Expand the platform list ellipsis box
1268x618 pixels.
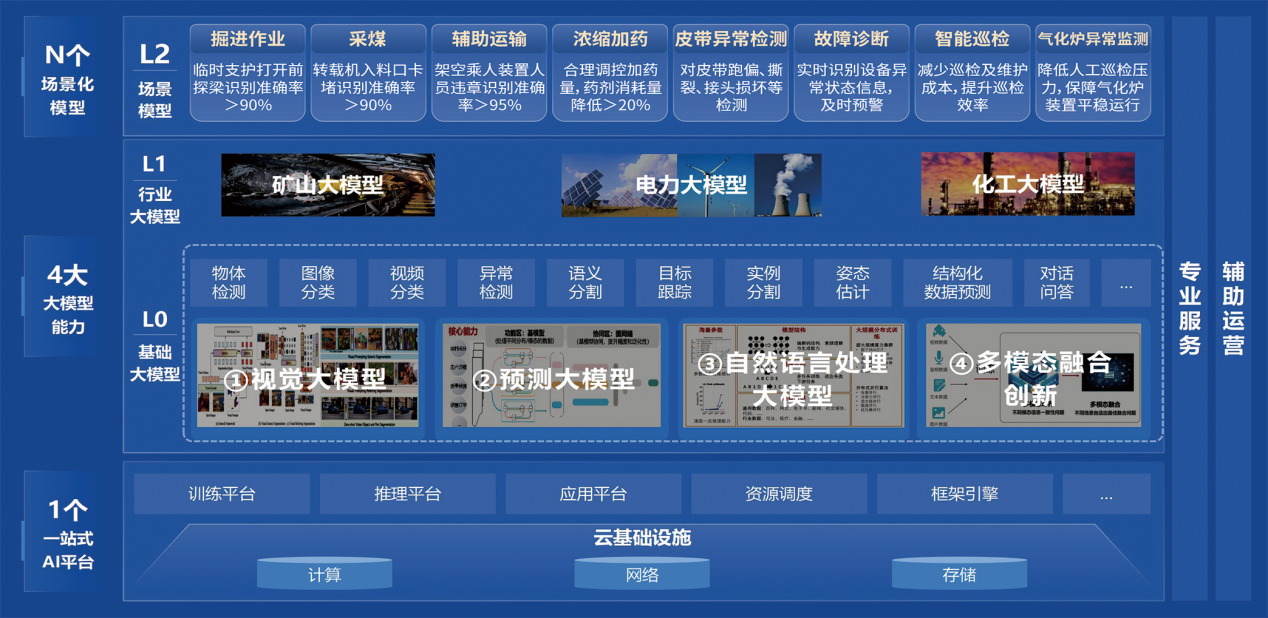click(1106, 494)
